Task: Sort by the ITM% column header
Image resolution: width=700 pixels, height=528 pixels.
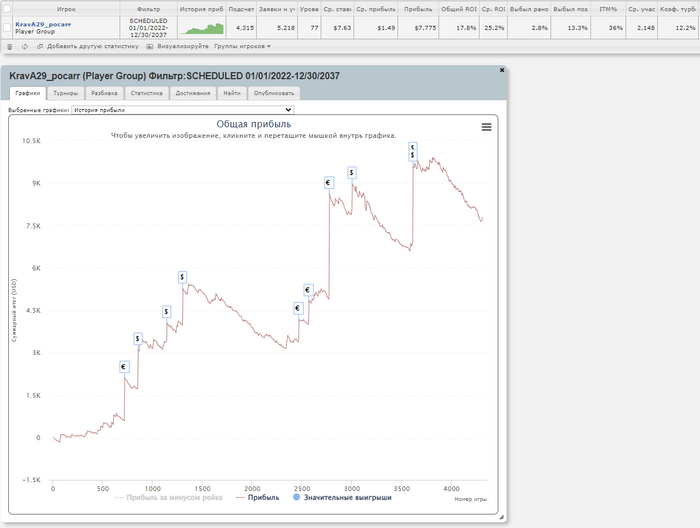Action: pyautogui.click(x=608, y=9)
